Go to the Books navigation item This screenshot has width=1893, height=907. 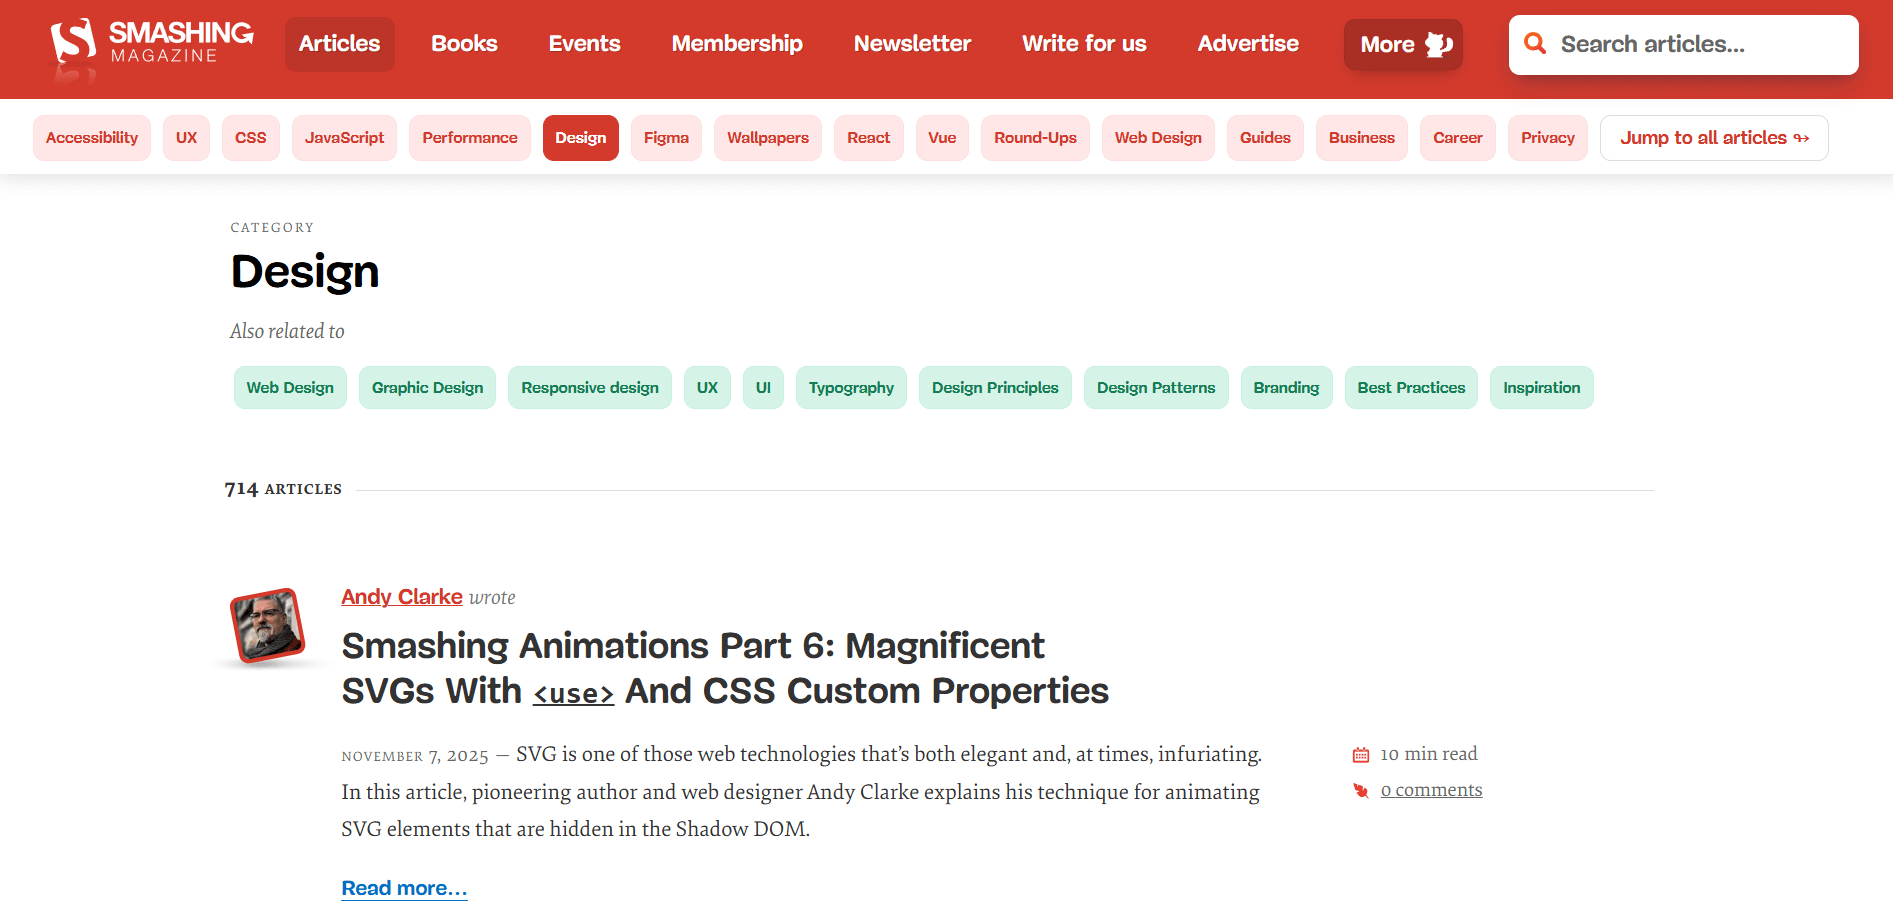coord(464,44)
